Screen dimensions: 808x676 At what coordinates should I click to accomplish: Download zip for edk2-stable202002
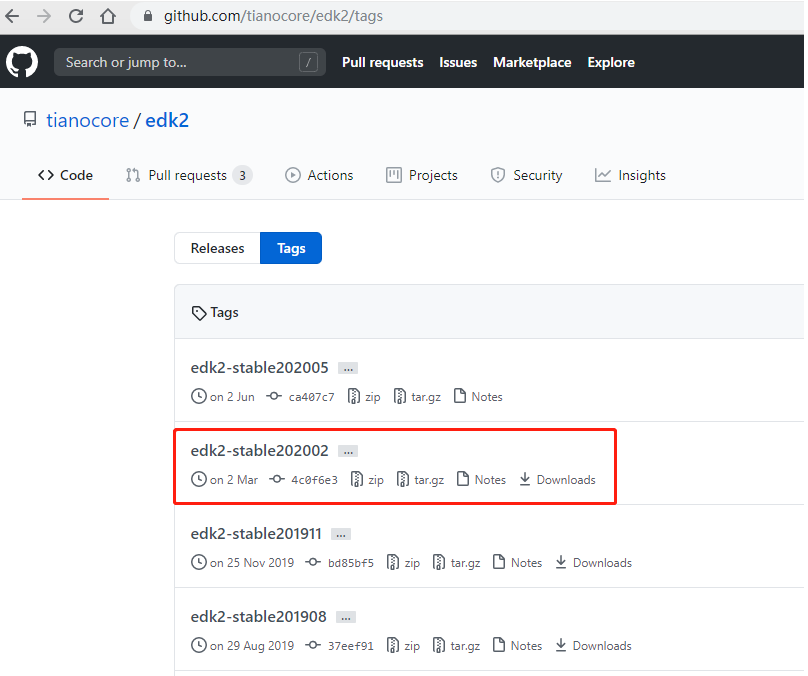pyautogui.click(x=367, y=480)
